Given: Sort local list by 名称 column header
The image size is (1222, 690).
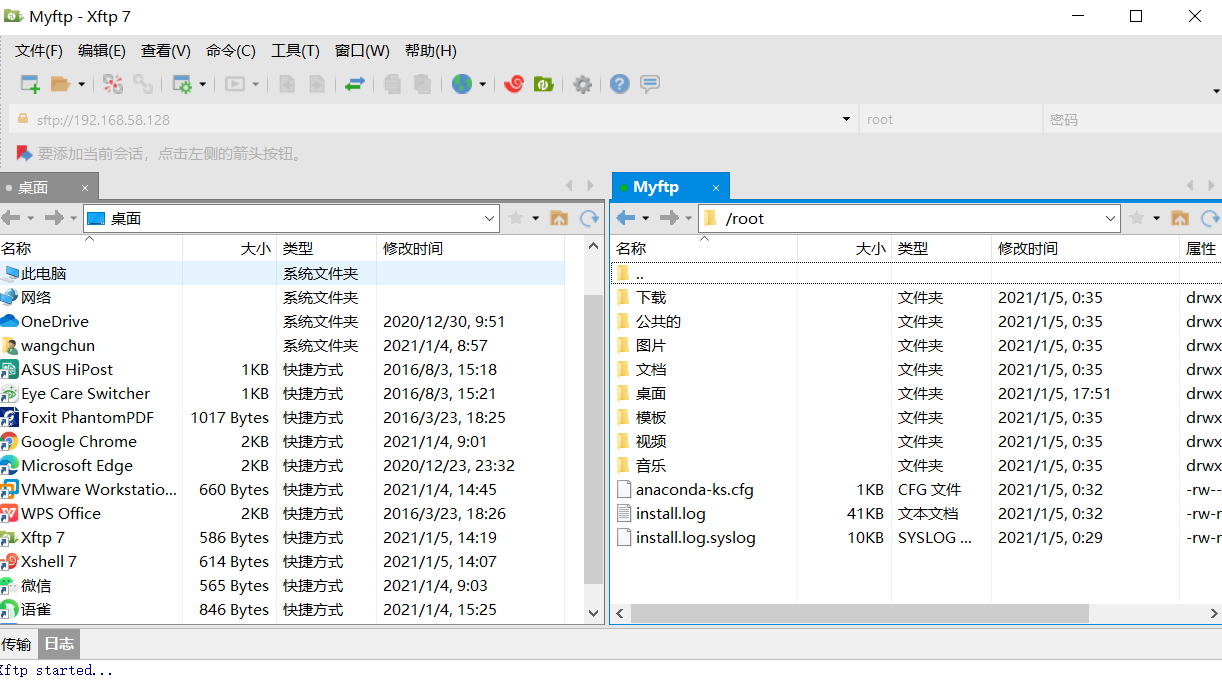Looking at the screenshot, I should click(91, 248).
